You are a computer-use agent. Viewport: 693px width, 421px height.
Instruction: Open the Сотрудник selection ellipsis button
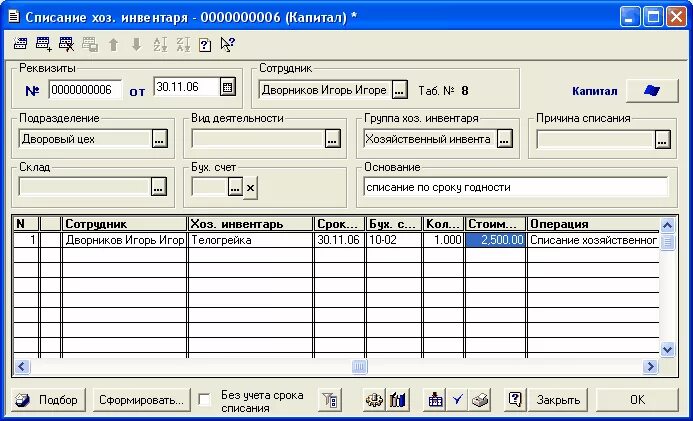399,91
